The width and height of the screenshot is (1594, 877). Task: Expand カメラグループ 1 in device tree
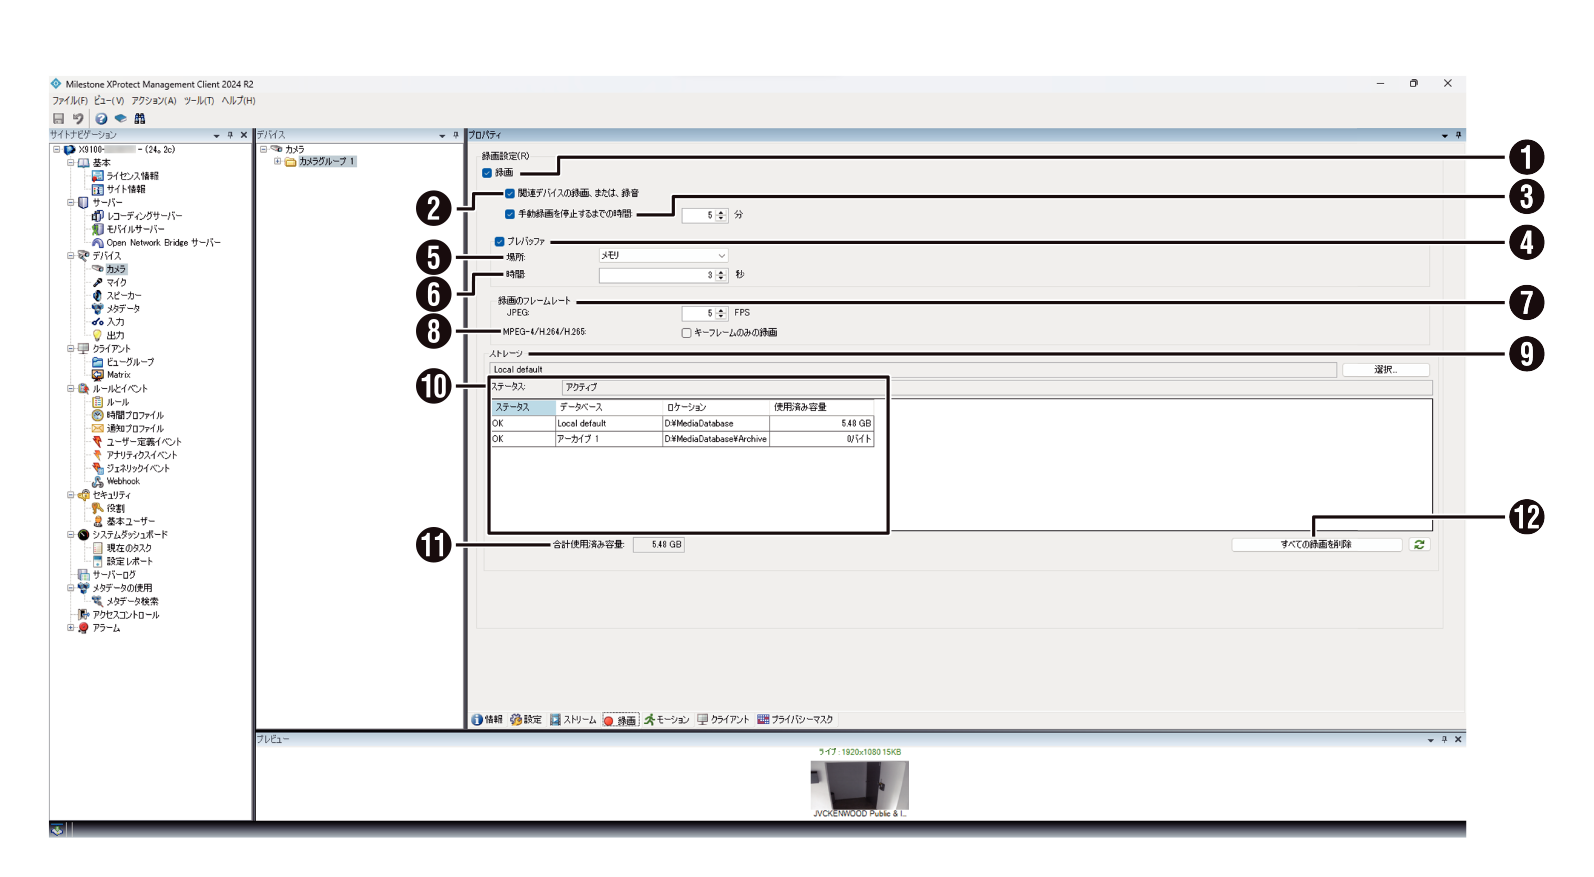[x=278, y=161]
